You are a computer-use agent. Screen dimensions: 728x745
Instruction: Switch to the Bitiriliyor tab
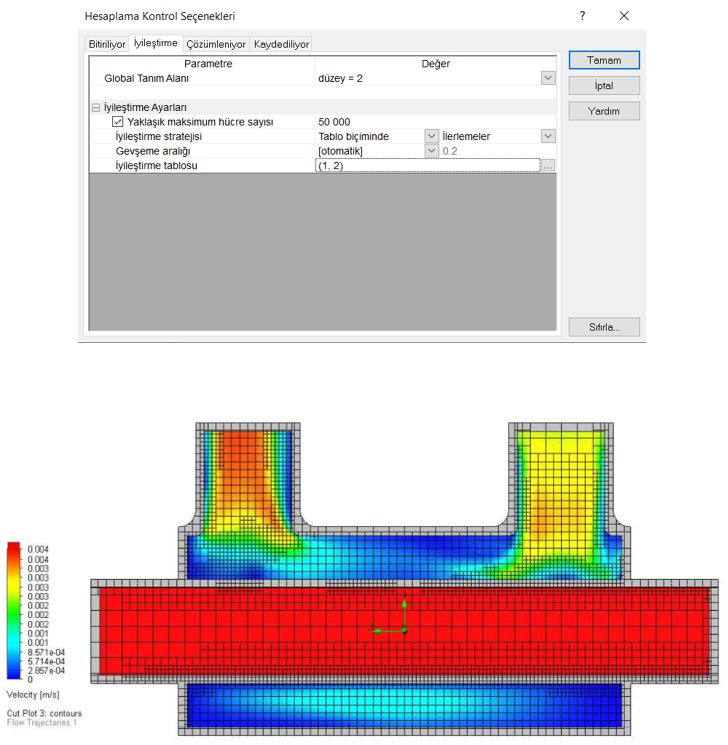pos(107,45)
